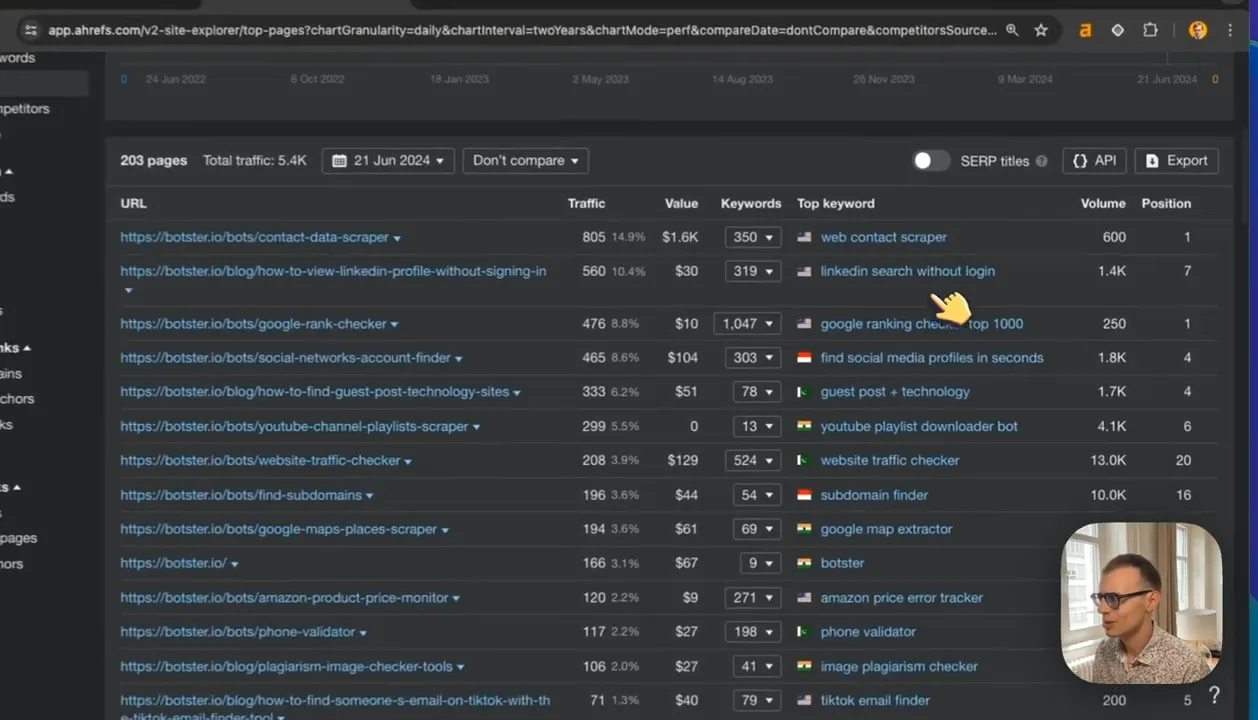The width and height of the screenshot is (1258, 720).
Task: Open the orange Ahrefs extension icon
Action: [x=1085, y=30]
